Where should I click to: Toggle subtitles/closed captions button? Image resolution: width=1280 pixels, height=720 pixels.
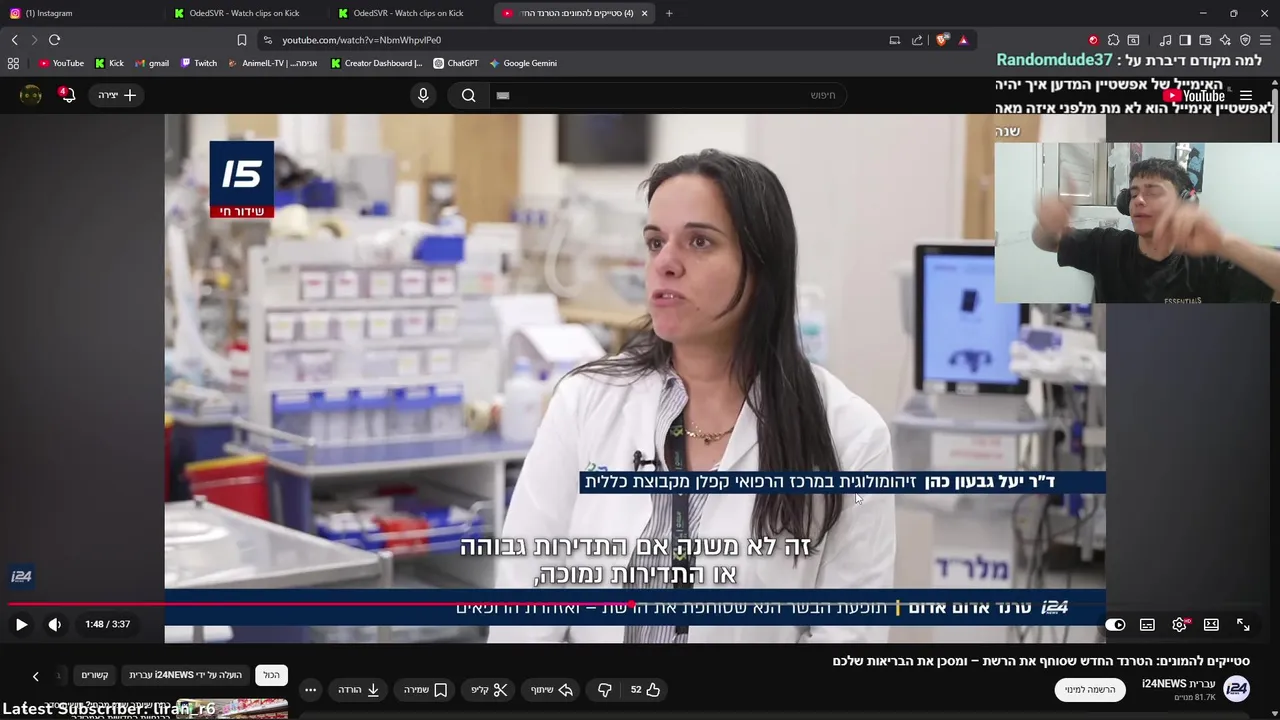coord(1147,624)
